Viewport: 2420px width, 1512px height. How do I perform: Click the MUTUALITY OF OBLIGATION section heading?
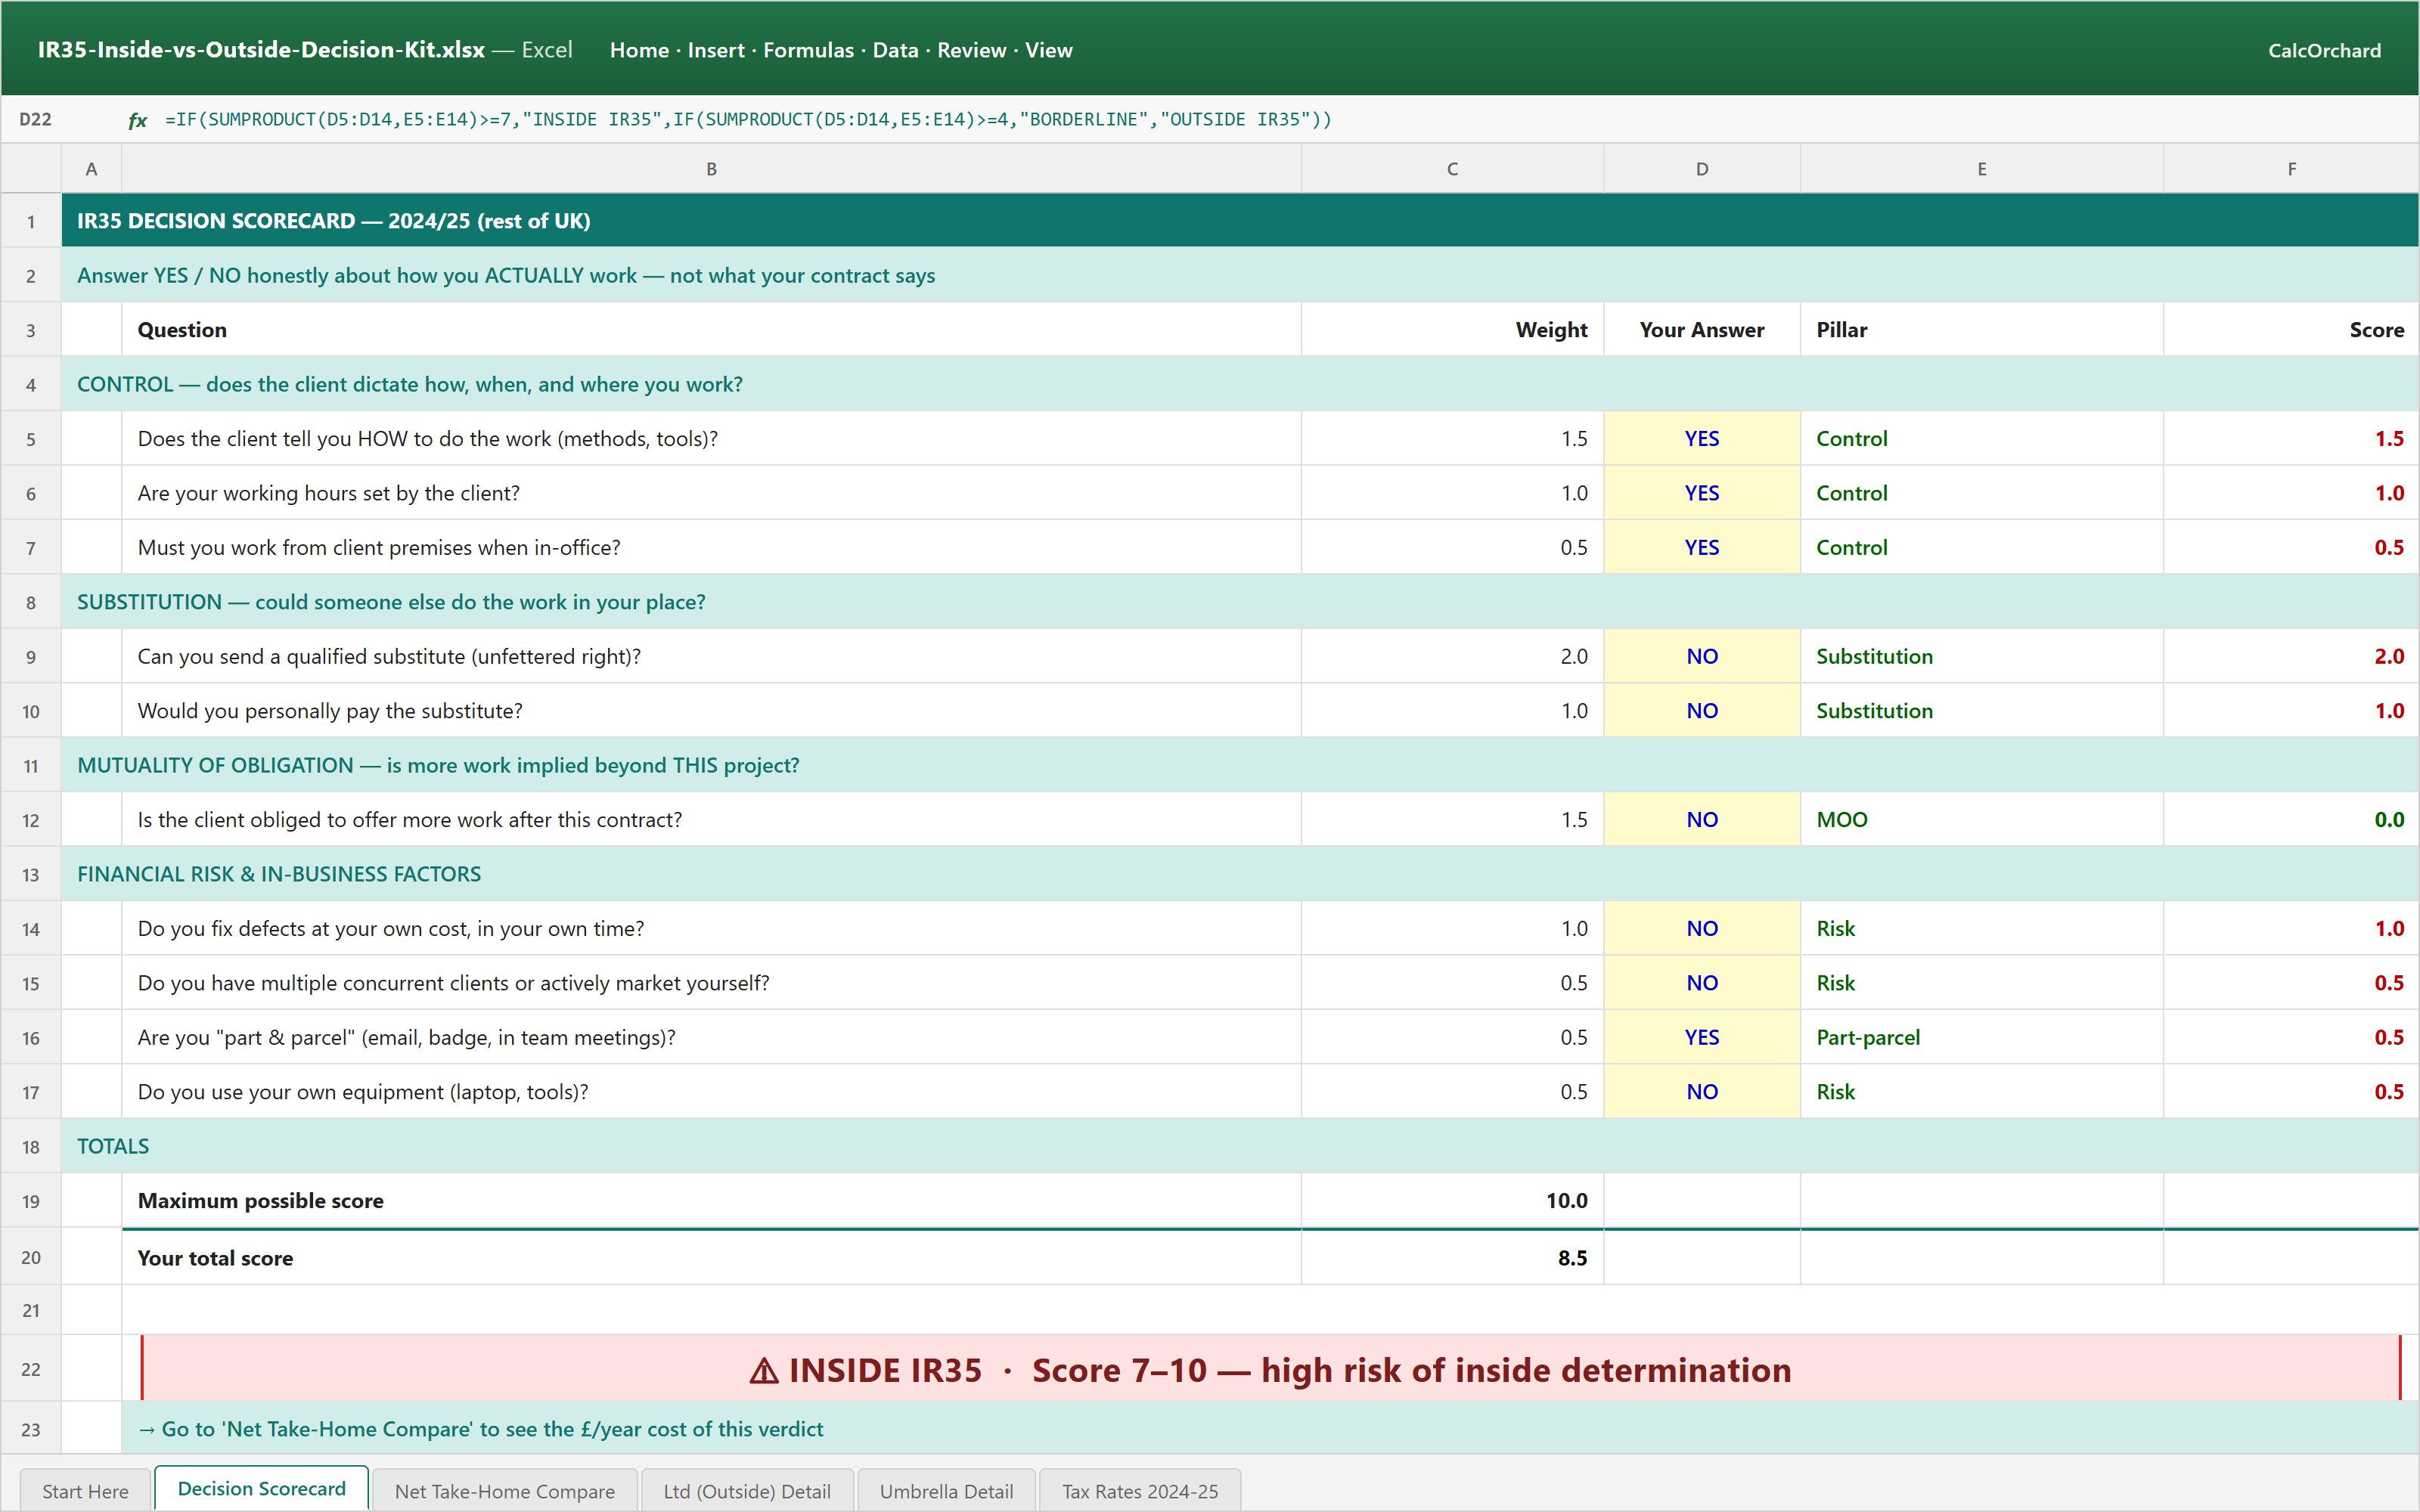point(1240,766)
